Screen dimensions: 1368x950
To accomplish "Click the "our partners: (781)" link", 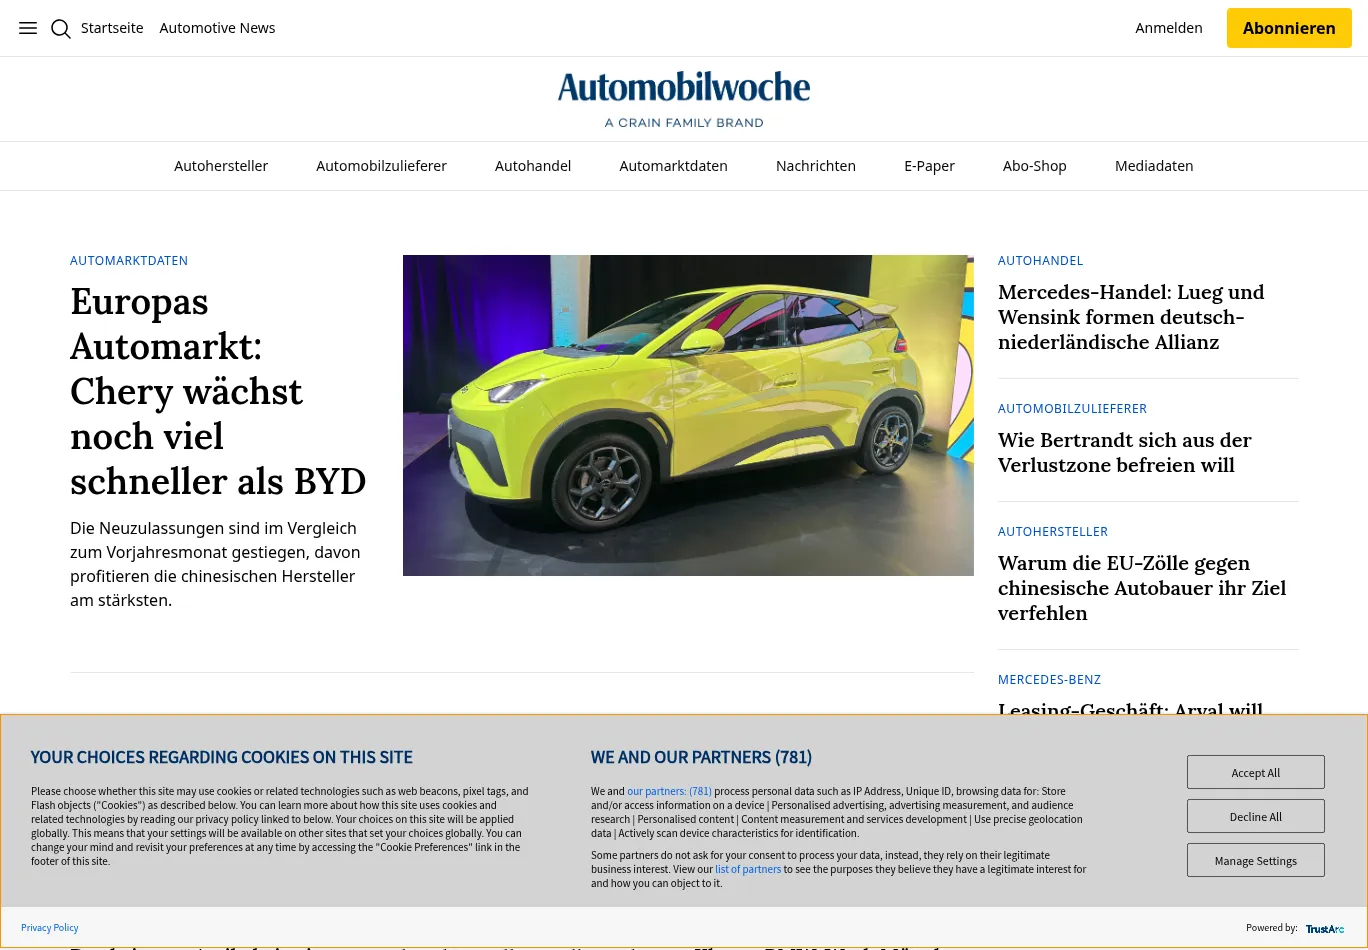I will pyautogui.click(x=669, y=791).
